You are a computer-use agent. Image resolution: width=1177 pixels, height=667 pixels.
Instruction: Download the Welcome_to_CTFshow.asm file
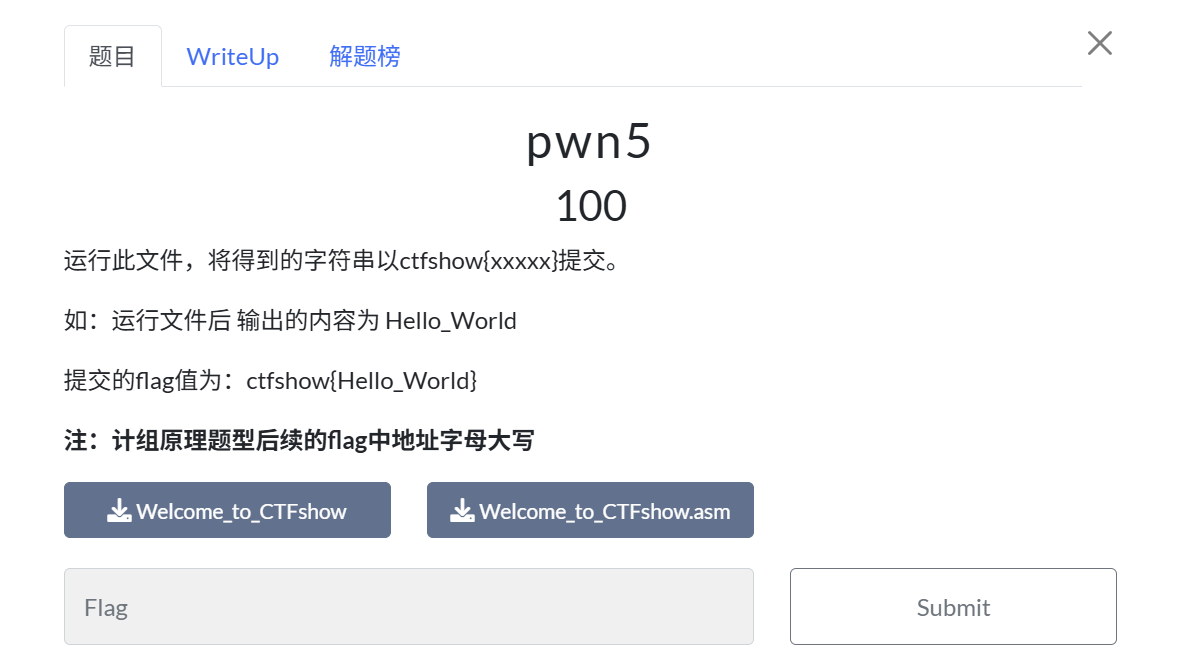pyautogui.click(x=603, y=511)
